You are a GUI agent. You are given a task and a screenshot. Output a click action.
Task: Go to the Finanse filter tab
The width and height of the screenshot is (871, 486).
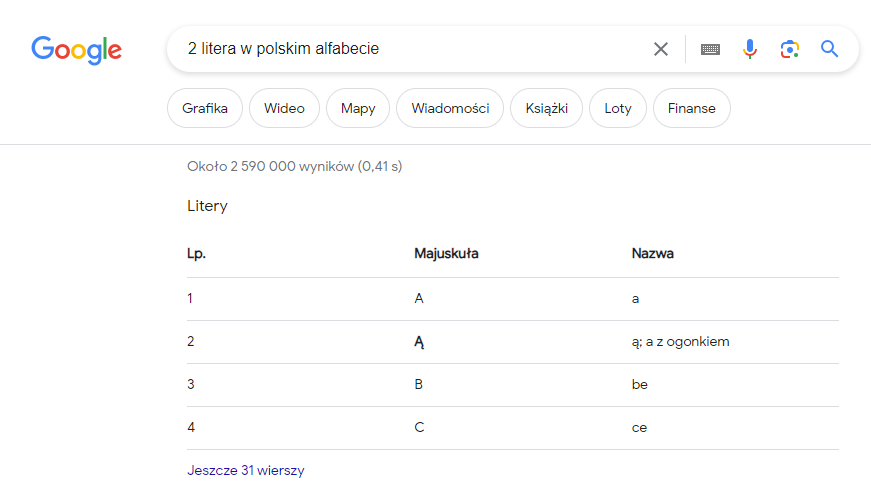pyautogui.click(x=692, y=109)
